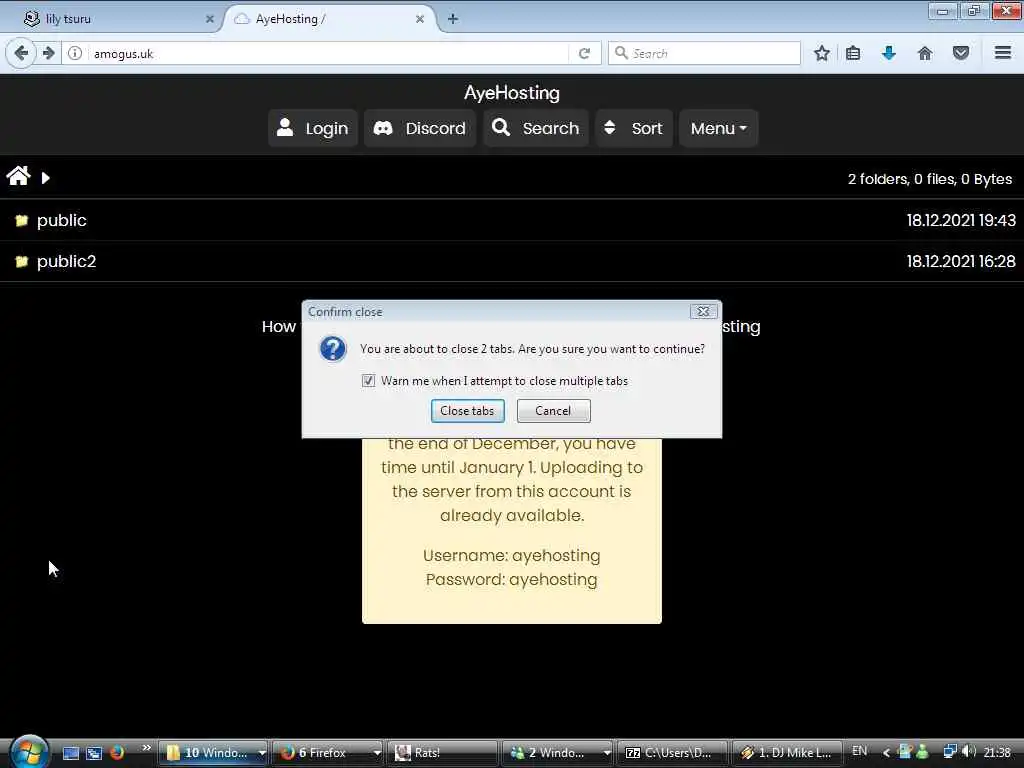The width and height of the screenshot is (1024, 768).
Task: Expand quick launch chevron
Action: (146, 748)
